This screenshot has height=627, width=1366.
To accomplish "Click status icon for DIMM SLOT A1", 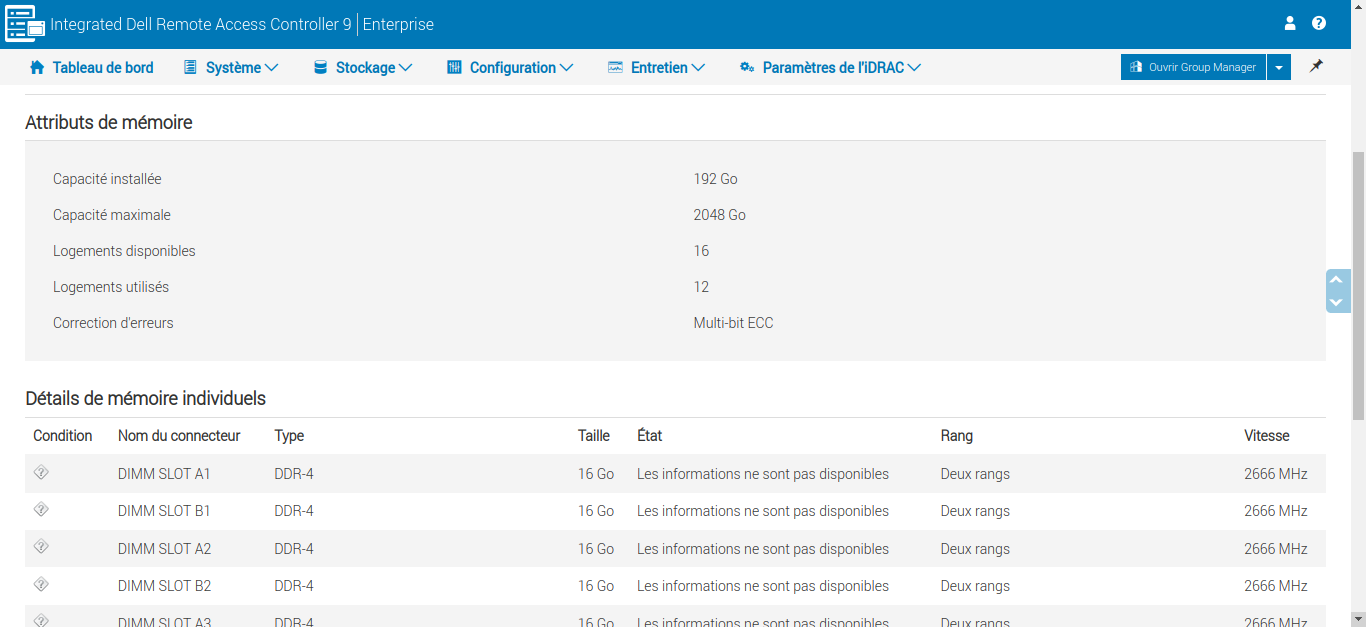I will [41, 473].
